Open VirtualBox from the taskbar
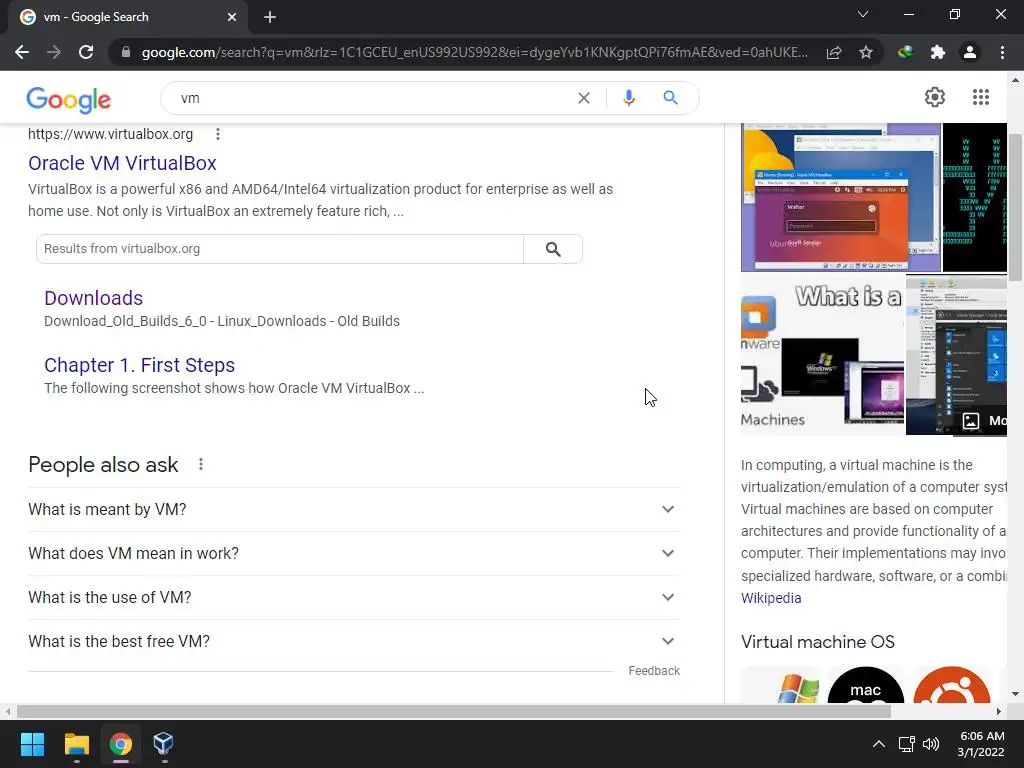 163,744
